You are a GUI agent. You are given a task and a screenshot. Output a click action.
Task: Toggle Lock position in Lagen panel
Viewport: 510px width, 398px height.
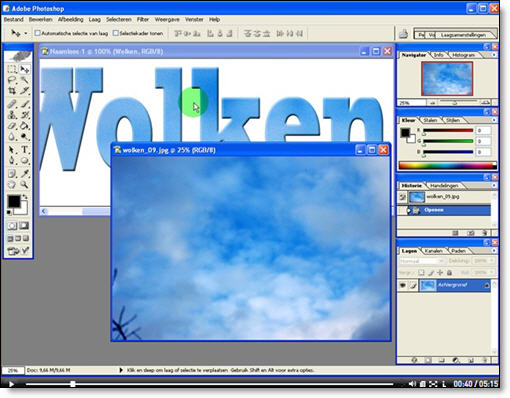tap(440, 273)
